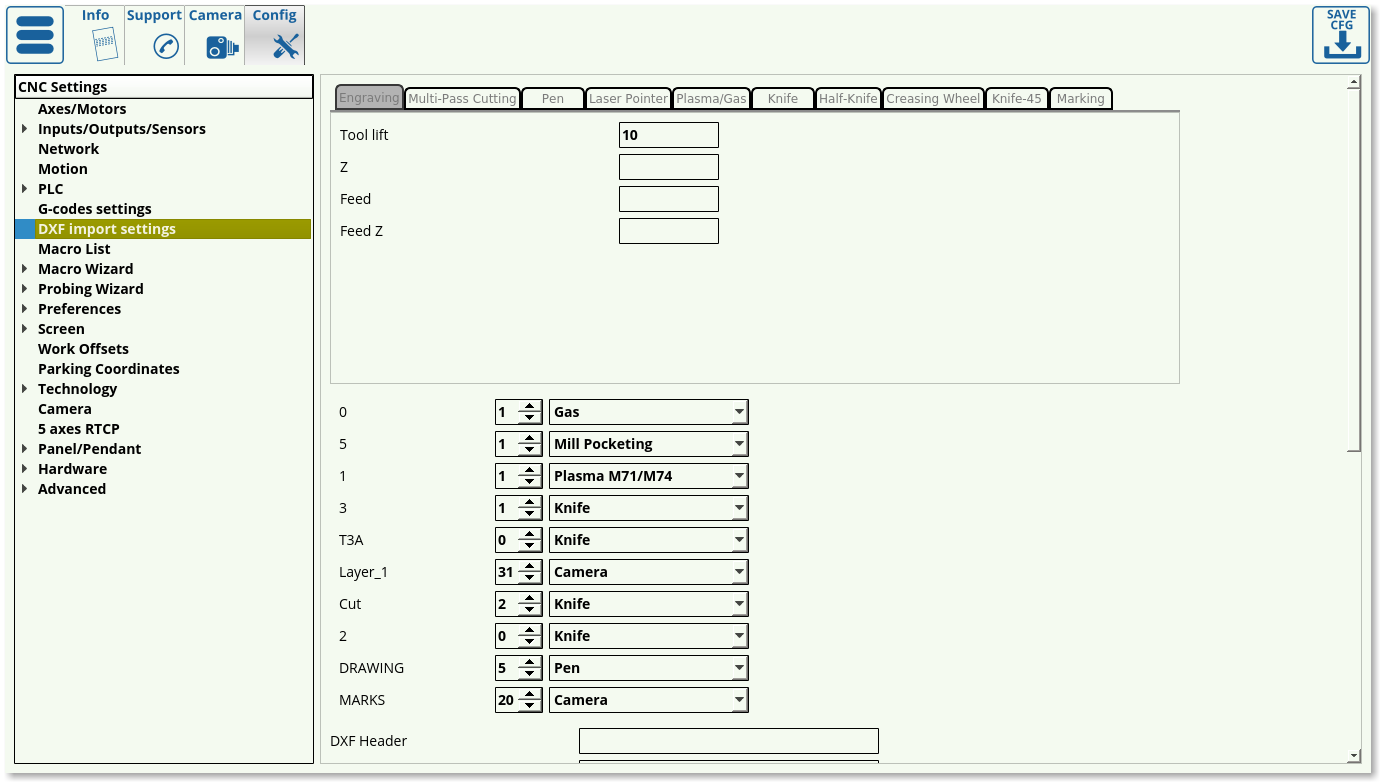
Task: Open the Pen dropdown for DRAWING layer
Action: (738, 668)
